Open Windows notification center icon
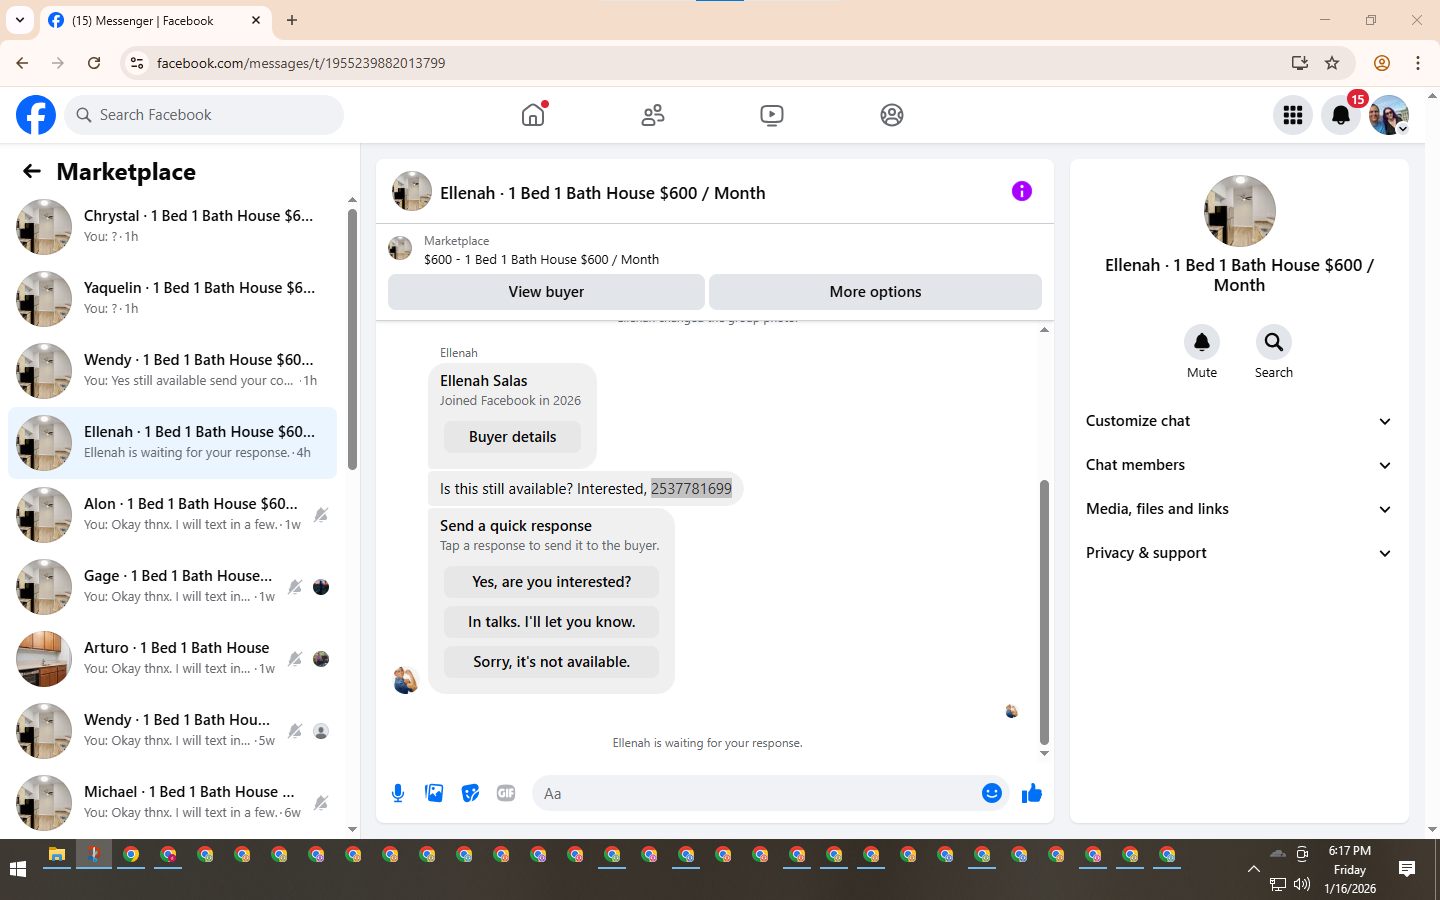The height and width of the screenshot is (900, 1440). [1407, 869]
